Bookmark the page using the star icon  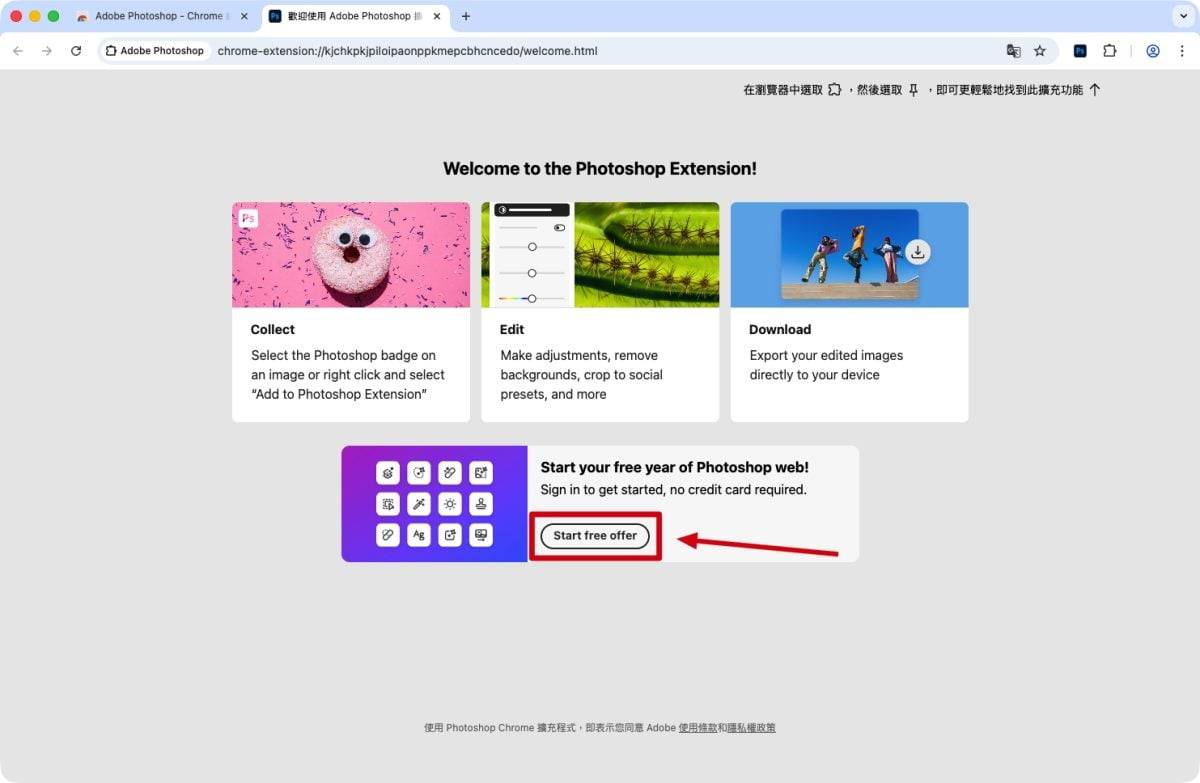coord(1040,50)
